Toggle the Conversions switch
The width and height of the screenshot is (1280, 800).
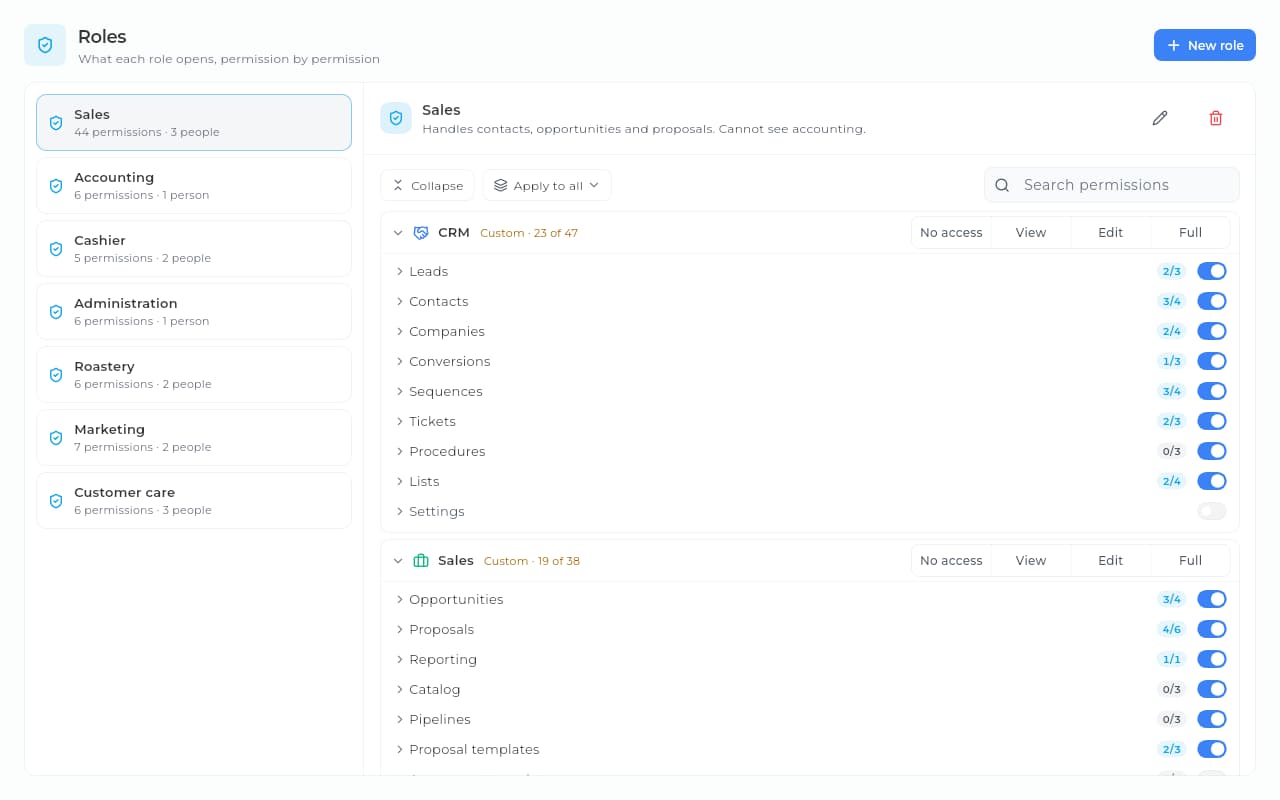[1212, 361]
